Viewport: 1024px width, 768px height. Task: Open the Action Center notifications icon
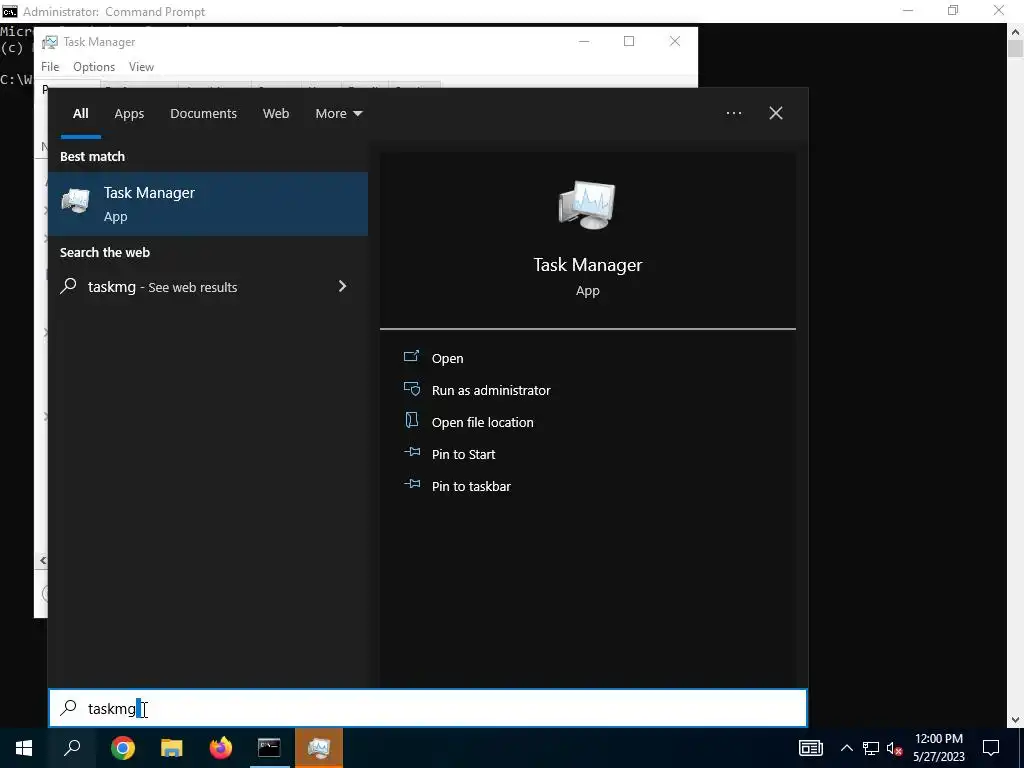tap(991, 748)
